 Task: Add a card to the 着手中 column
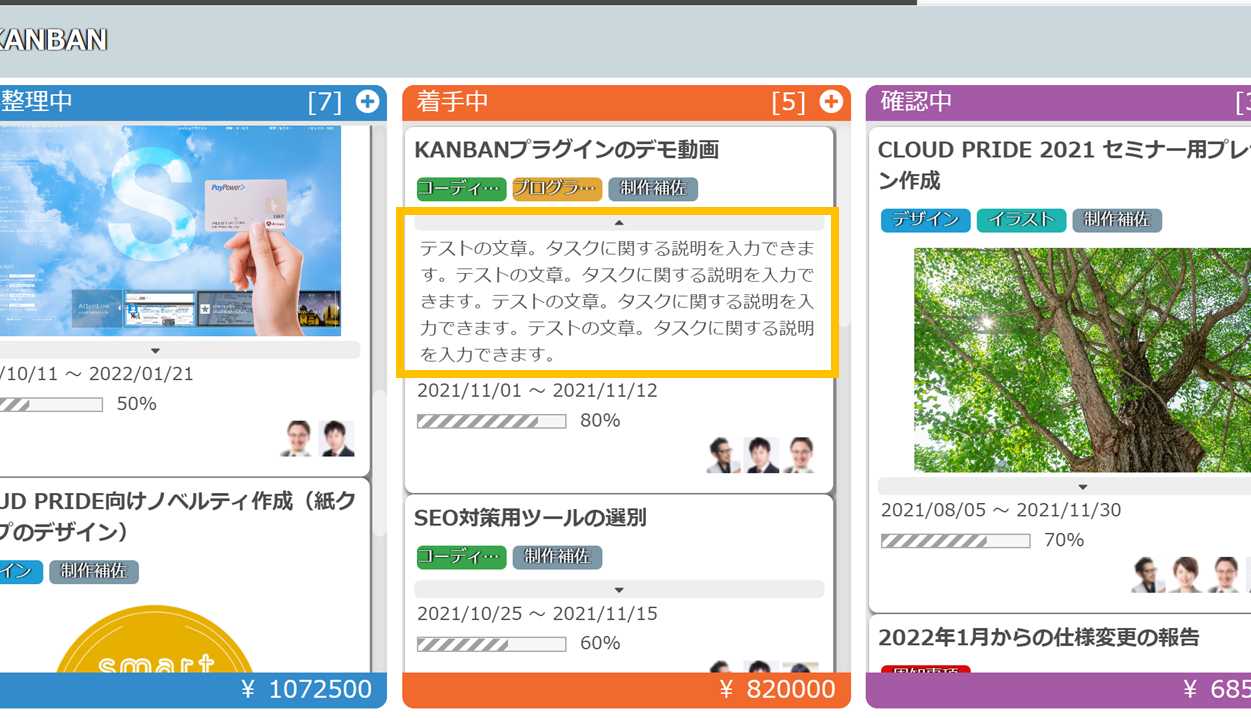(831, 101)
